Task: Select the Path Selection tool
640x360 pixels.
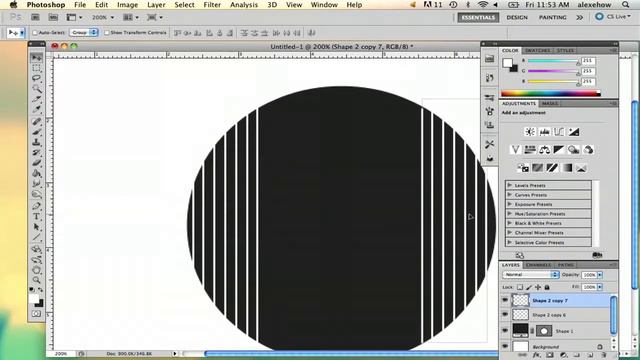Action: coord(36,227)
